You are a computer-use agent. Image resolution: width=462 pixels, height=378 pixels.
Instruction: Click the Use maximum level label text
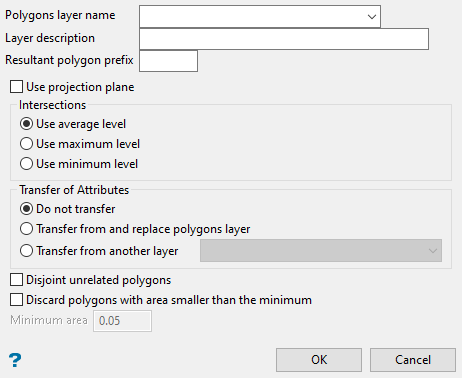pos(88,144)
